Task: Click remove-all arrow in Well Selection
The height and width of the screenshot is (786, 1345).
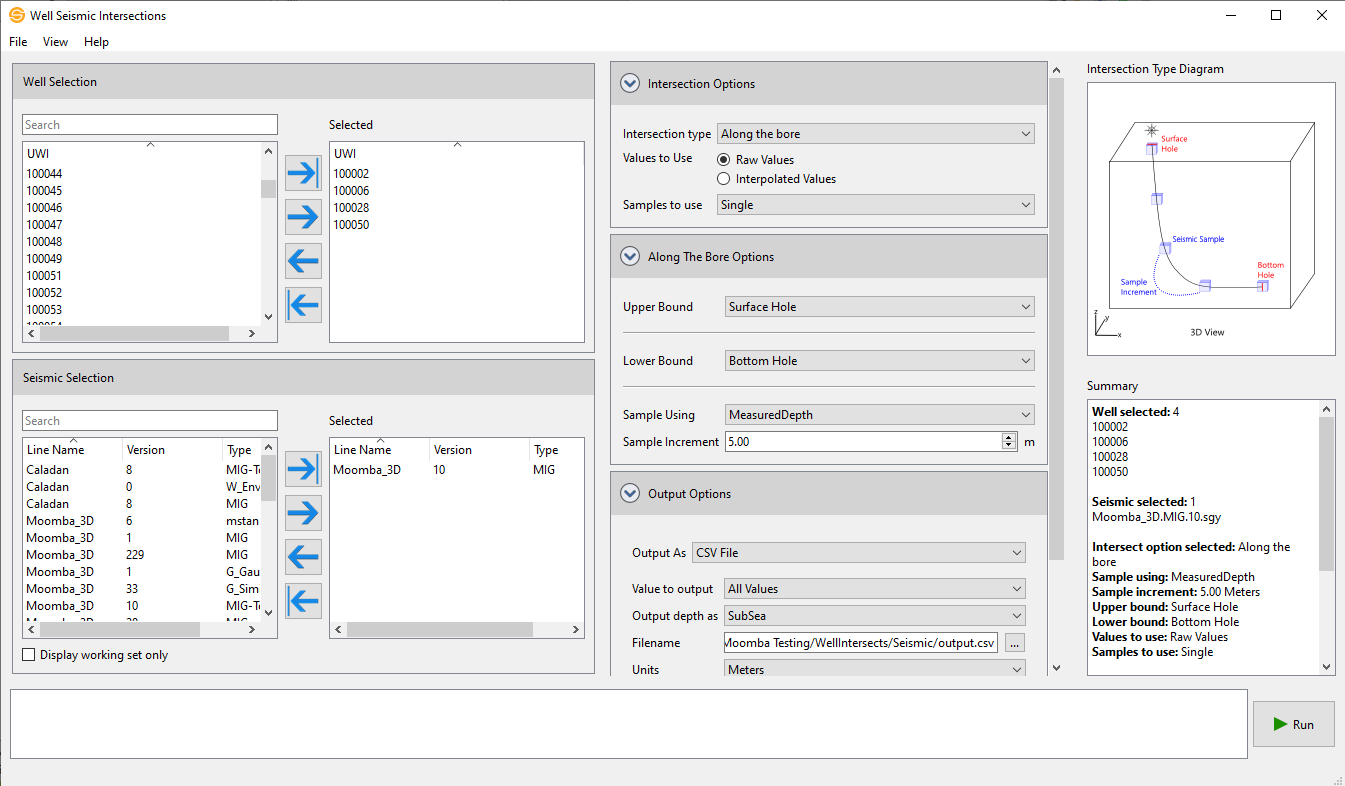Action: click(x=303, y=304)
